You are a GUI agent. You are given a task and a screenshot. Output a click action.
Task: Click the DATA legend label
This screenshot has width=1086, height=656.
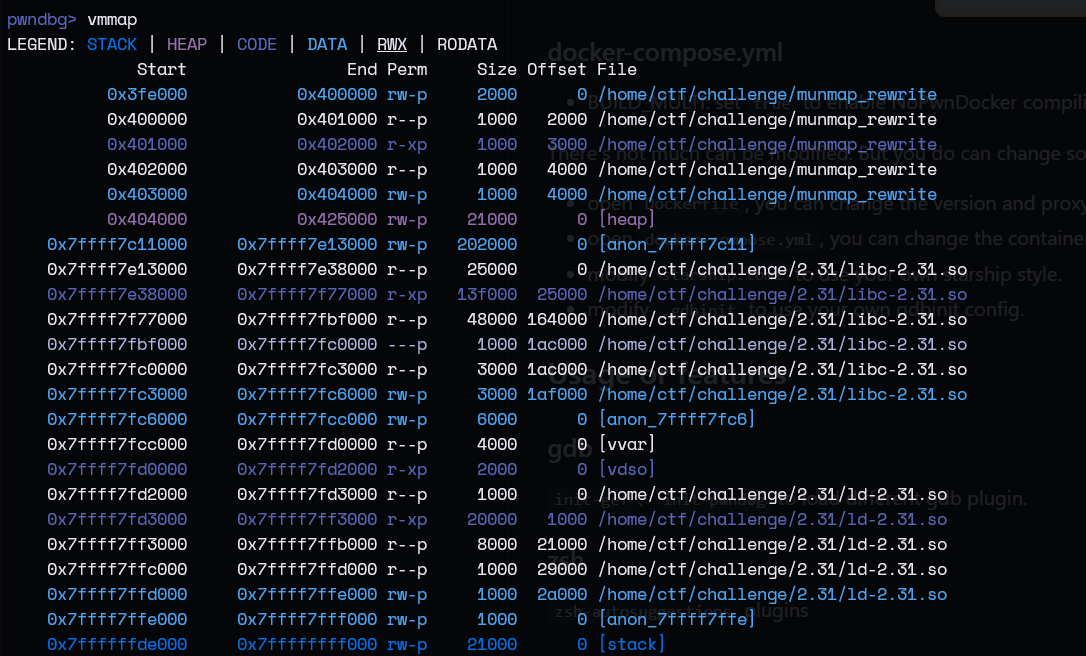[327, 44]
